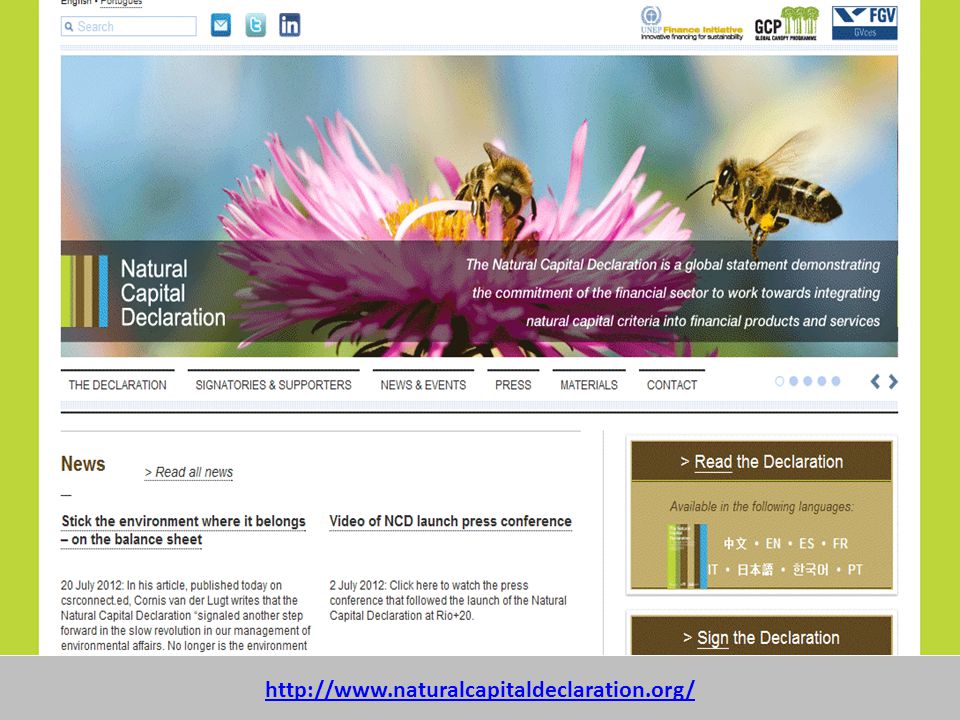Viewport: 960px width, 720px height.
Task: Click the UNEP Finance Initiative logo
Action: pyautogui.click(x=692, y=23)
